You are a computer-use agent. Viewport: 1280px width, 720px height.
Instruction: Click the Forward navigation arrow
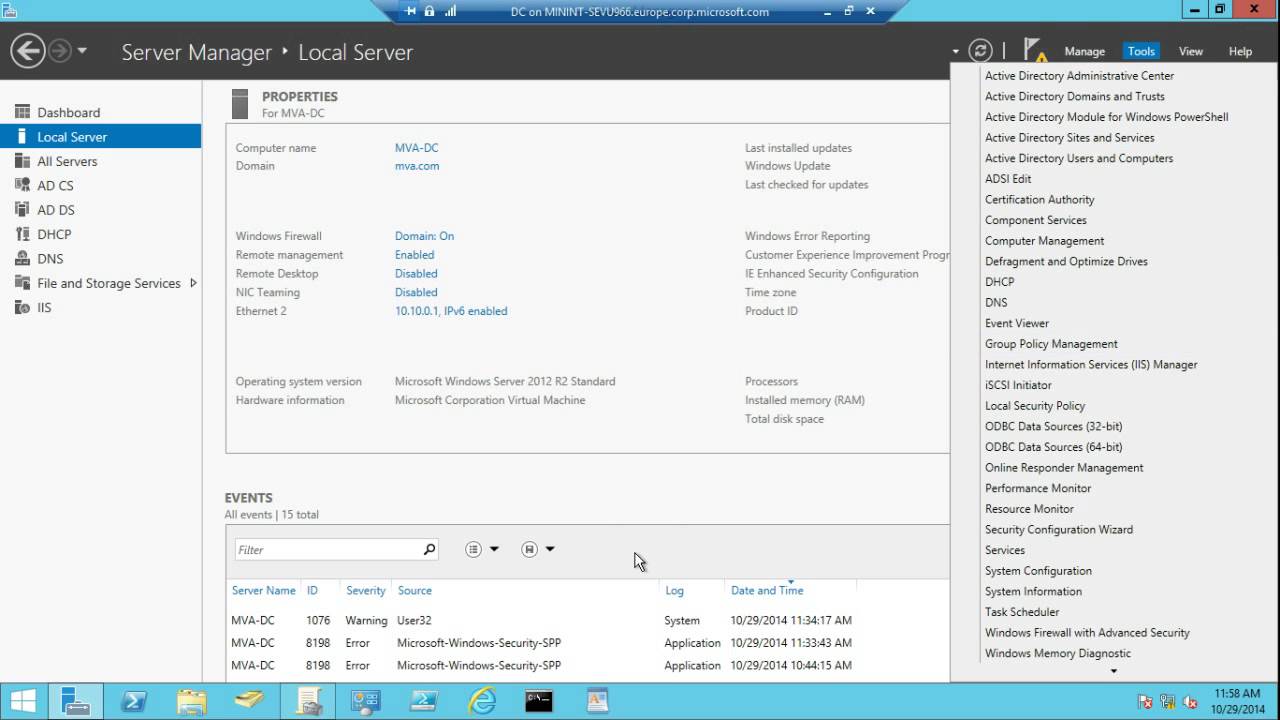click(60, 51)
